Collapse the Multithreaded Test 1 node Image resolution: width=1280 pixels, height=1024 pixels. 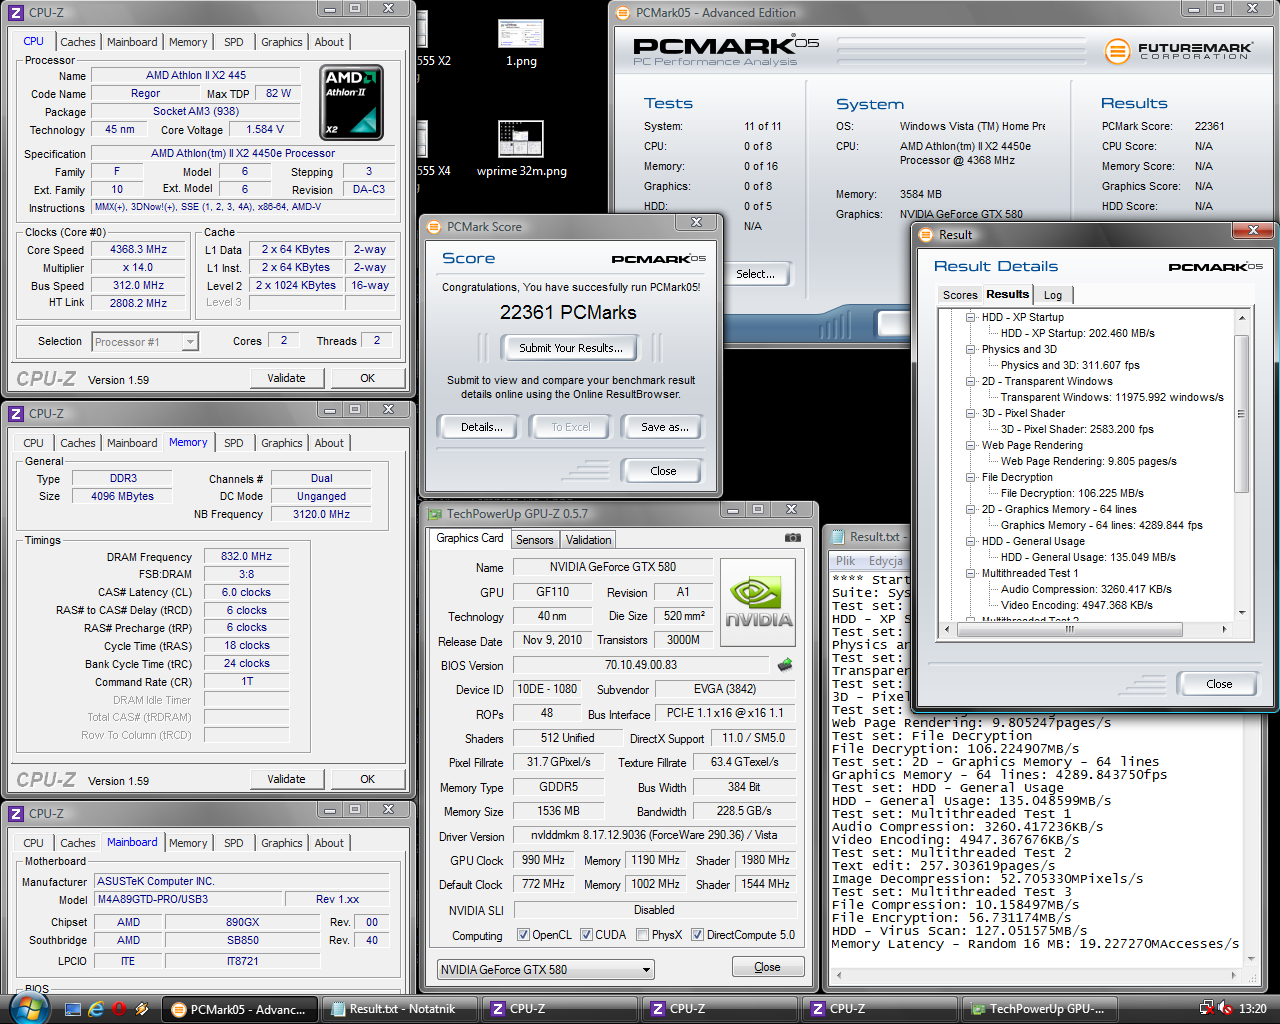click(971, 573)
